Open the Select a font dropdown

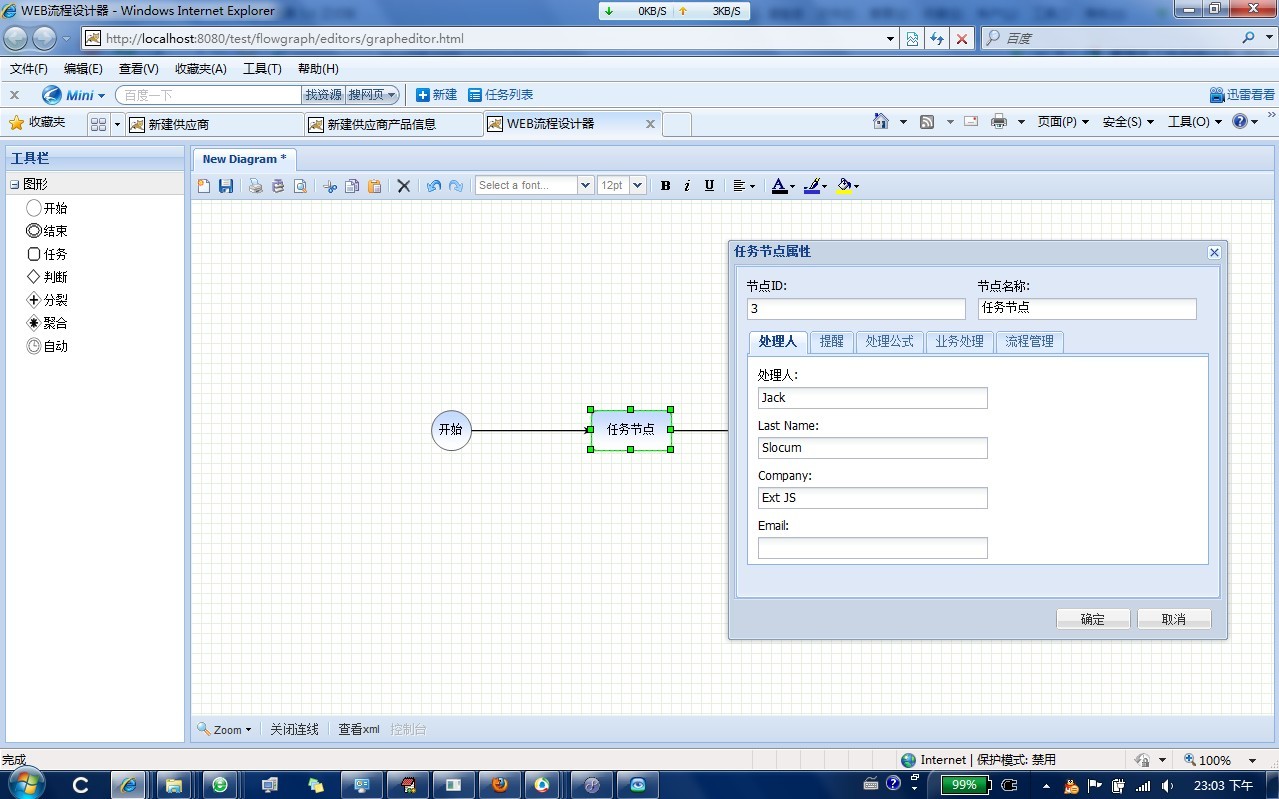[585, 184]
